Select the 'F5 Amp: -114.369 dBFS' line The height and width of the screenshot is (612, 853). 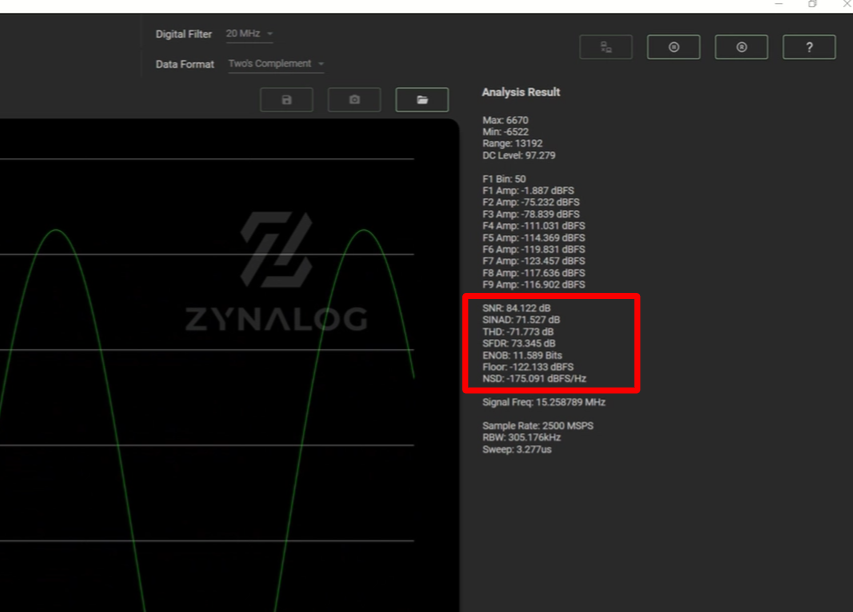(x=533, y=238)
